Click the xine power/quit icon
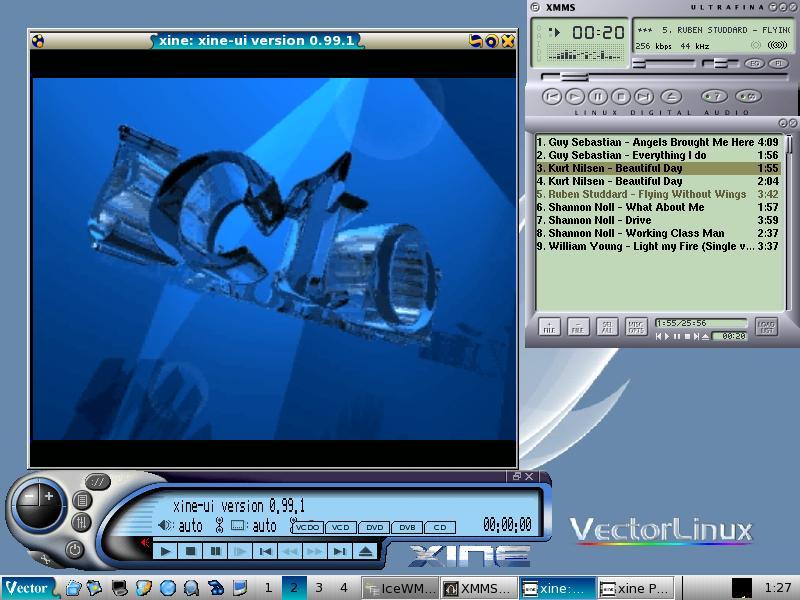 (x=74, y=550)
